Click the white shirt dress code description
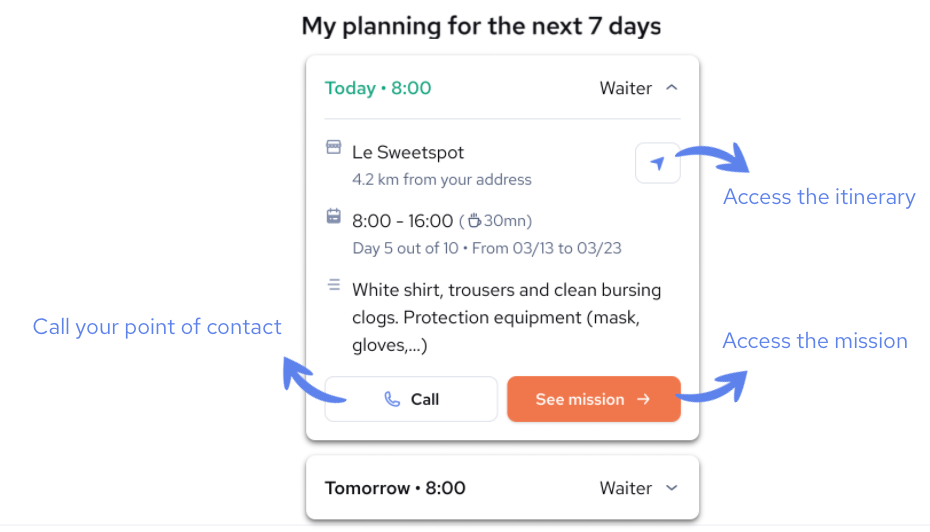Image resolution: width=930 pixels, height=532 pixels. pyautogui.click(x=506, y=318)
